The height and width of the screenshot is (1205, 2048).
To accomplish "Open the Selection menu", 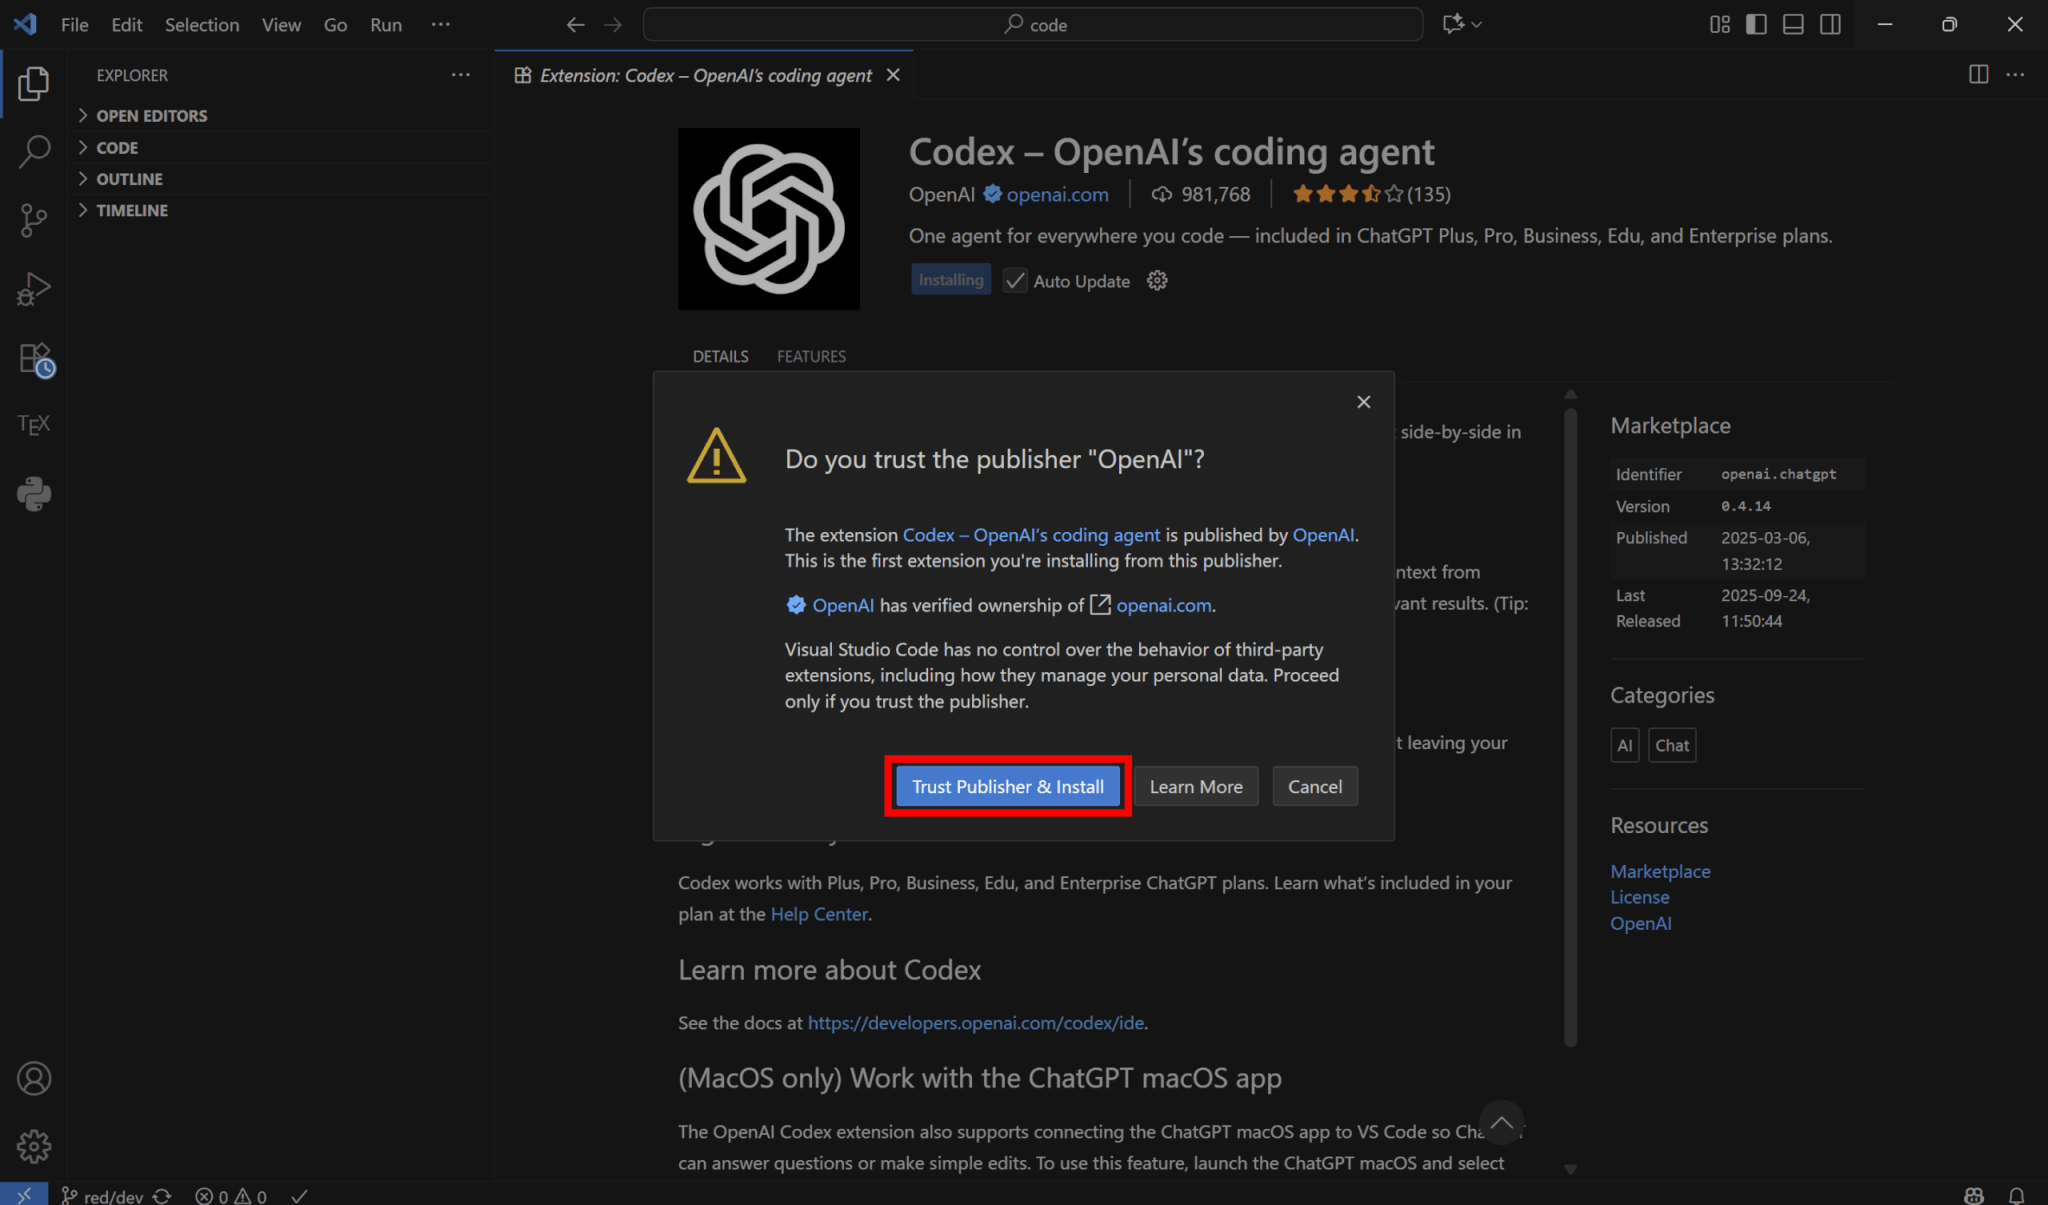I will [201, 25].
